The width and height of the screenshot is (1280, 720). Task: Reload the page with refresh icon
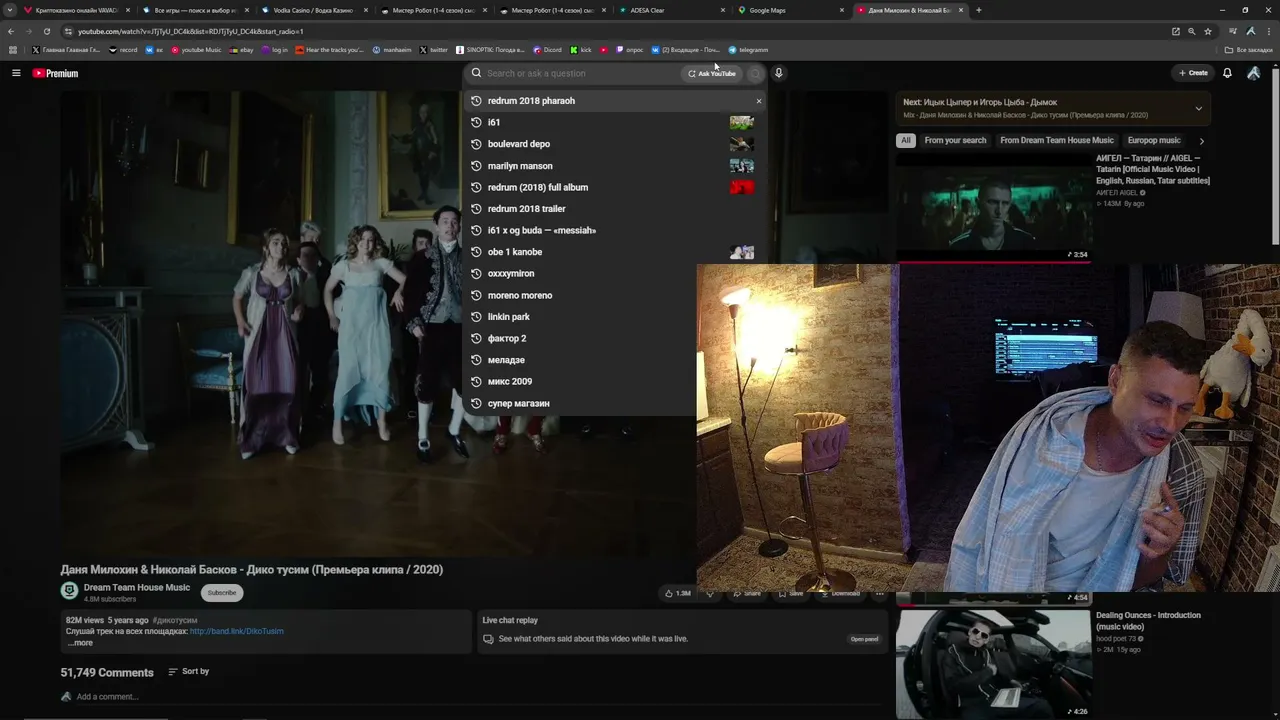(46, 31)
